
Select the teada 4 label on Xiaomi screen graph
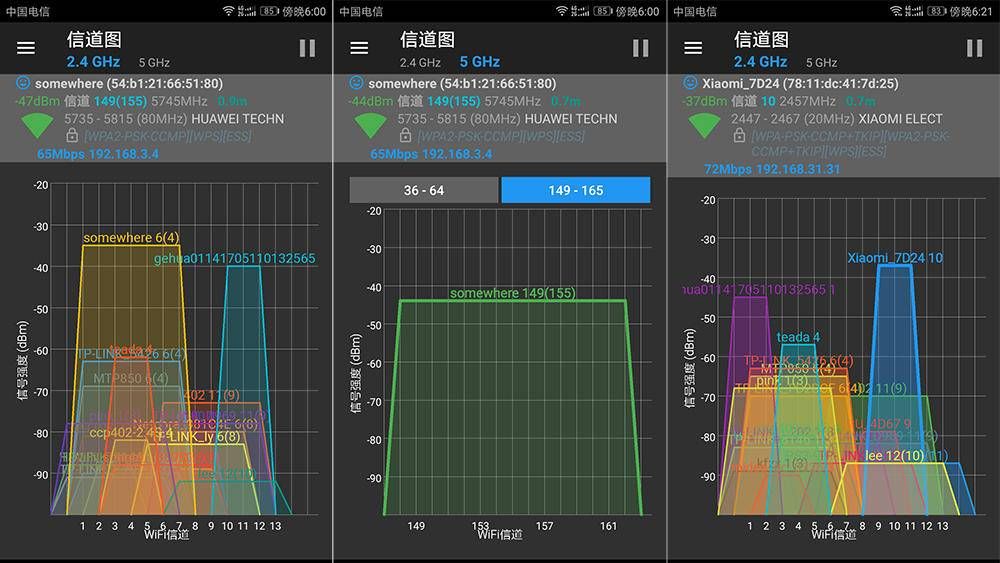(x=798, y=337)
